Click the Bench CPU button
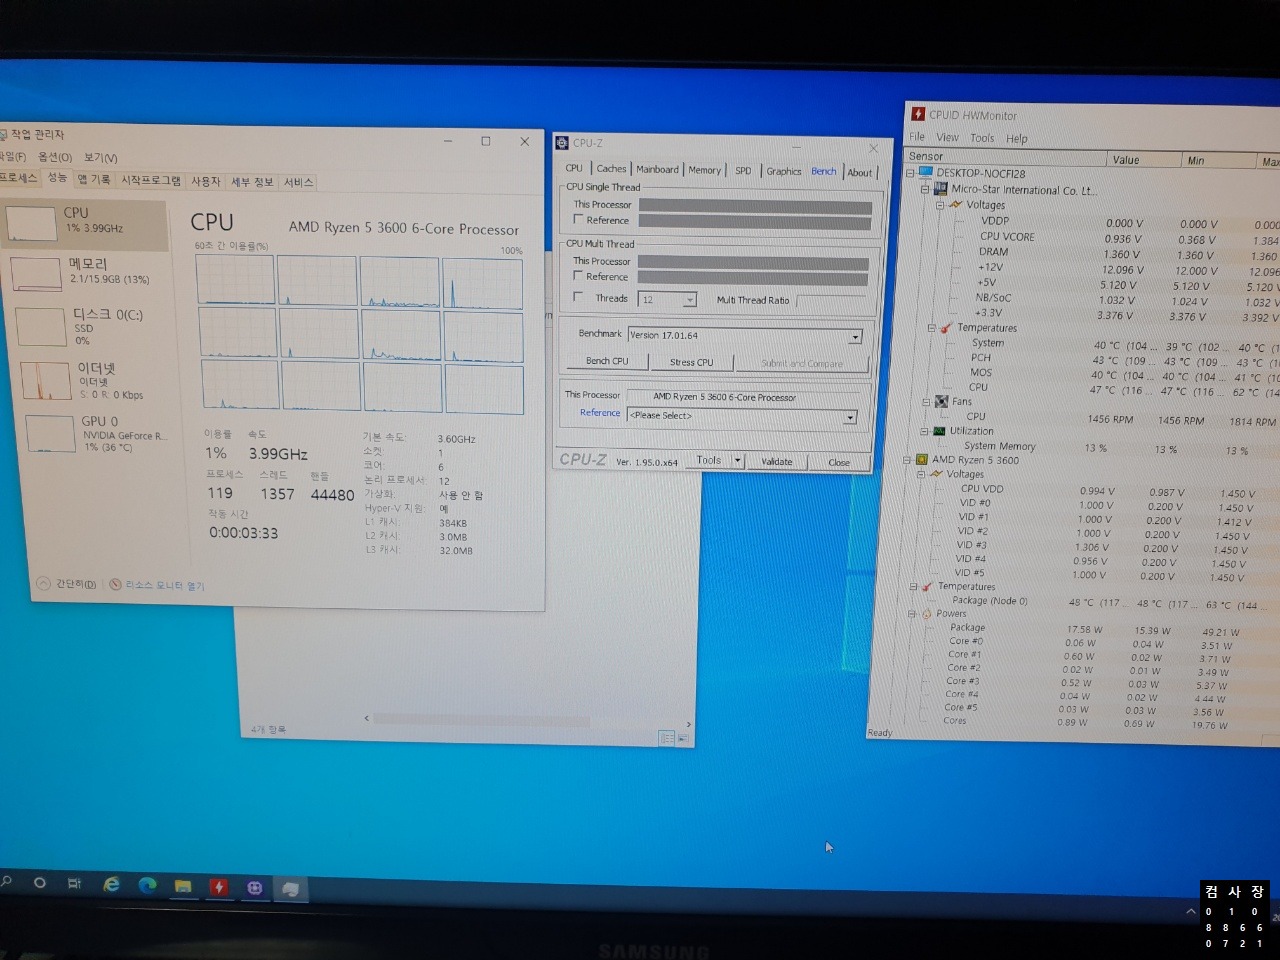Viewport: 1280px width, 960px height. tap(607, 361)
